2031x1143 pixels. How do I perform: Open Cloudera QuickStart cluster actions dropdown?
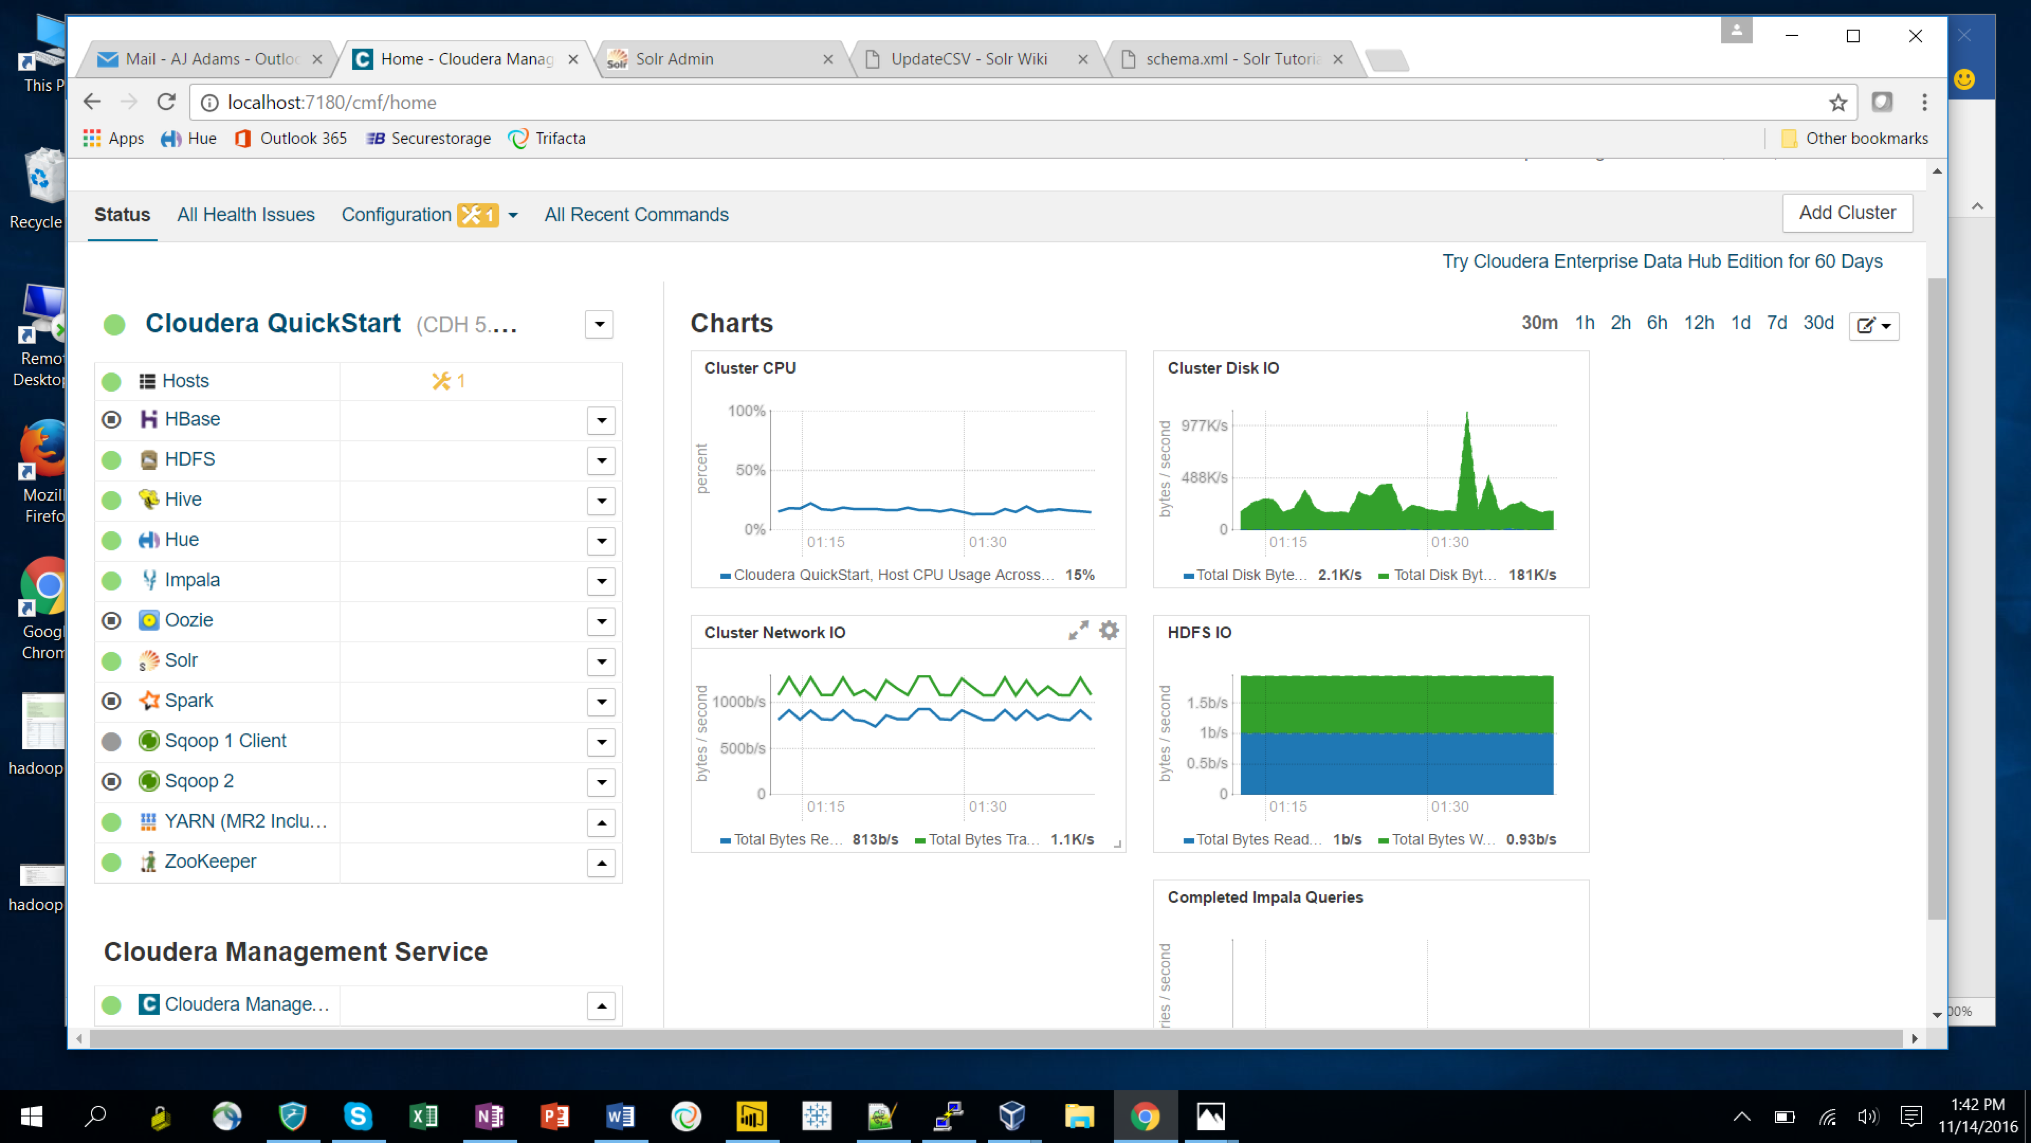tap(599, 324)
